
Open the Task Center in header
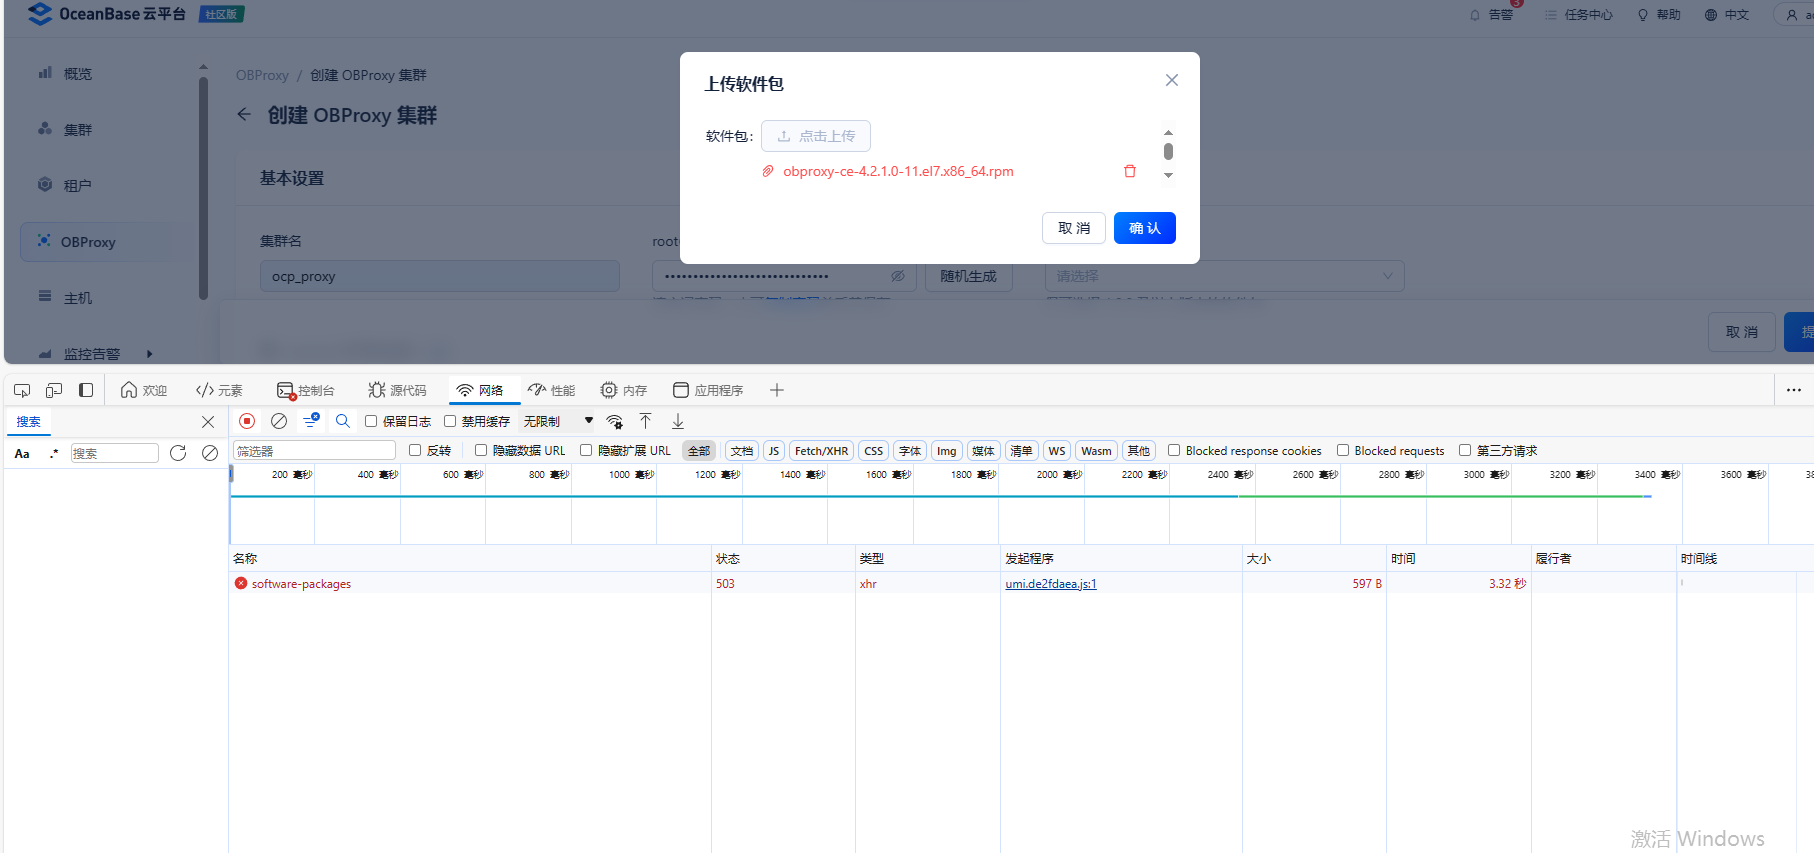pyautogui.click(x=1578, y=14)
